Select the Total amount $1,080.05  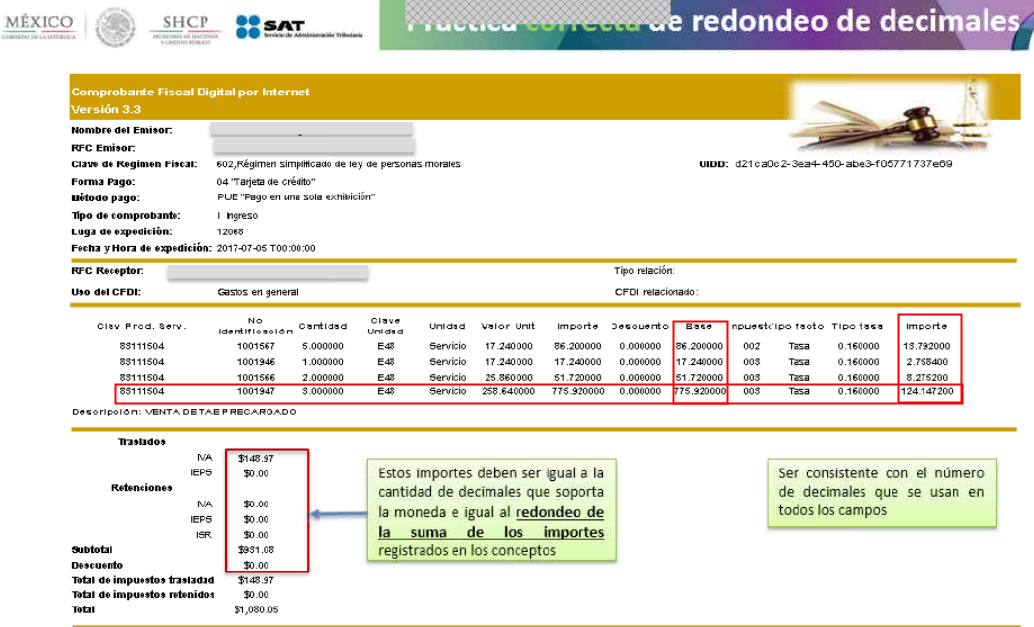[257, 610]
